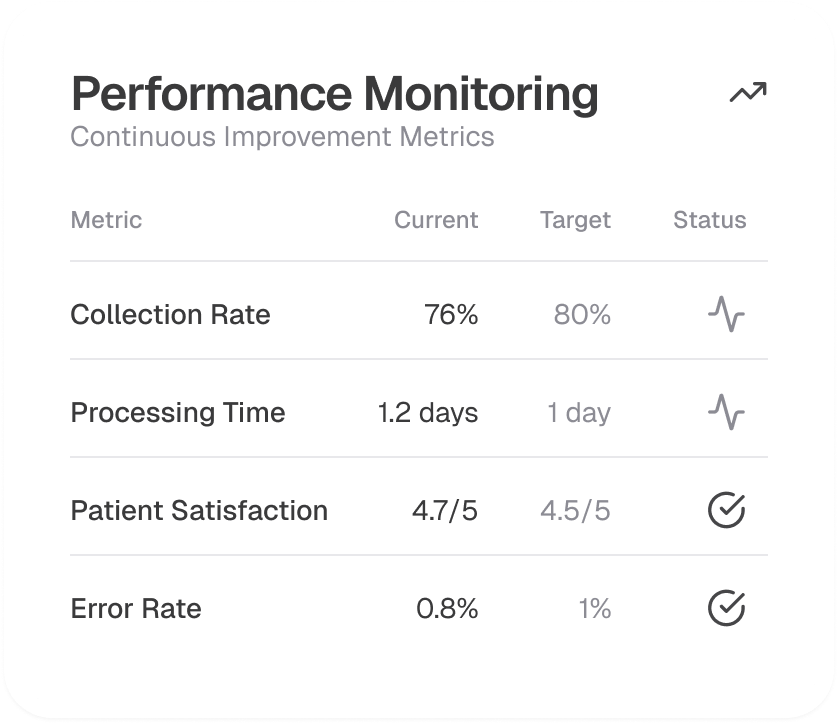Image resolution: width=838 pixels, height=724 pixels.
Task: Open the Processing Time metric row label
Action: [178, 412]
